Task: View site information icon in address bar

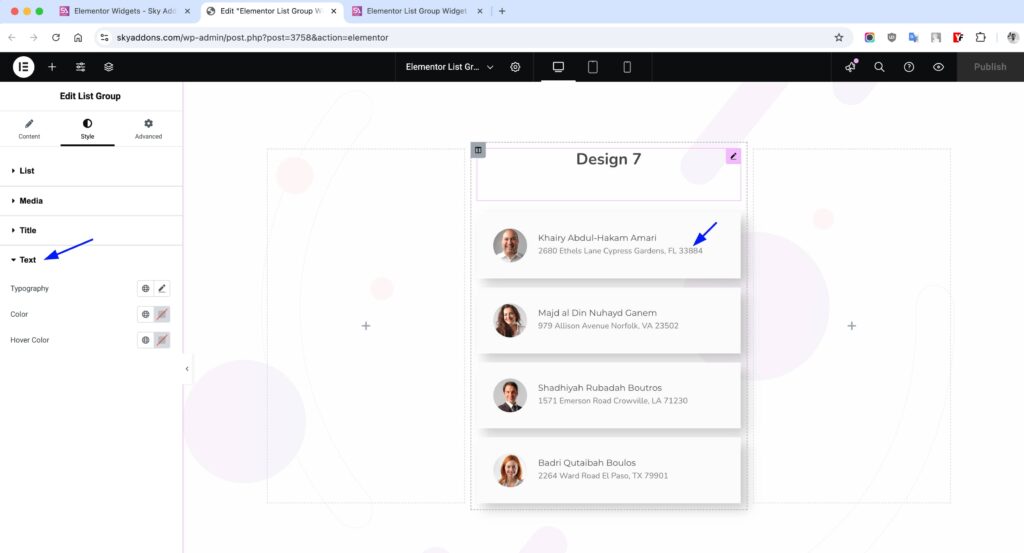Action: 104,37
